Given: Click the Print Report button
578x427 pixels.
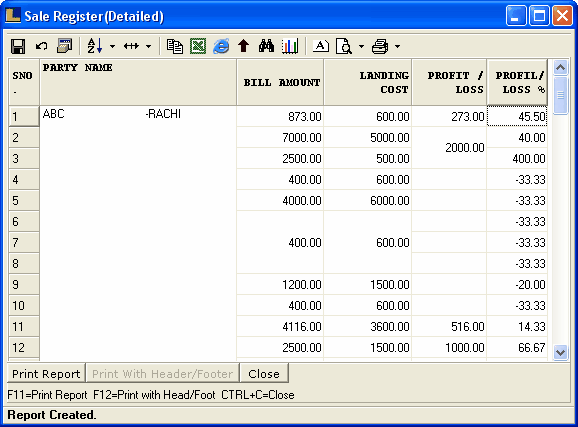Looking at the screenshot, I should (x=46, y=374).
